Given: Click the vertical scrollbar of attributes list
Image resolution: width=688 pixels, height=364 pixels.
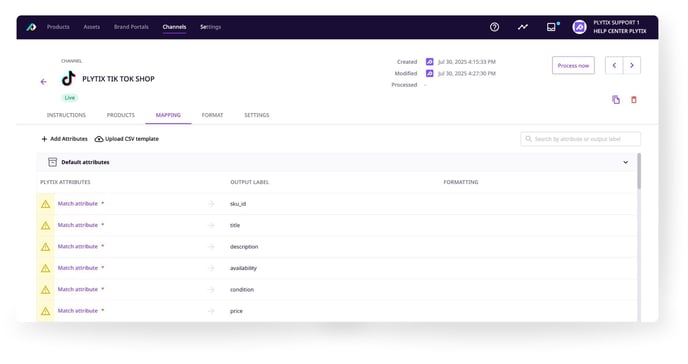Looking at the screenshot, I should pyautogui.click(x=639, y=171).
